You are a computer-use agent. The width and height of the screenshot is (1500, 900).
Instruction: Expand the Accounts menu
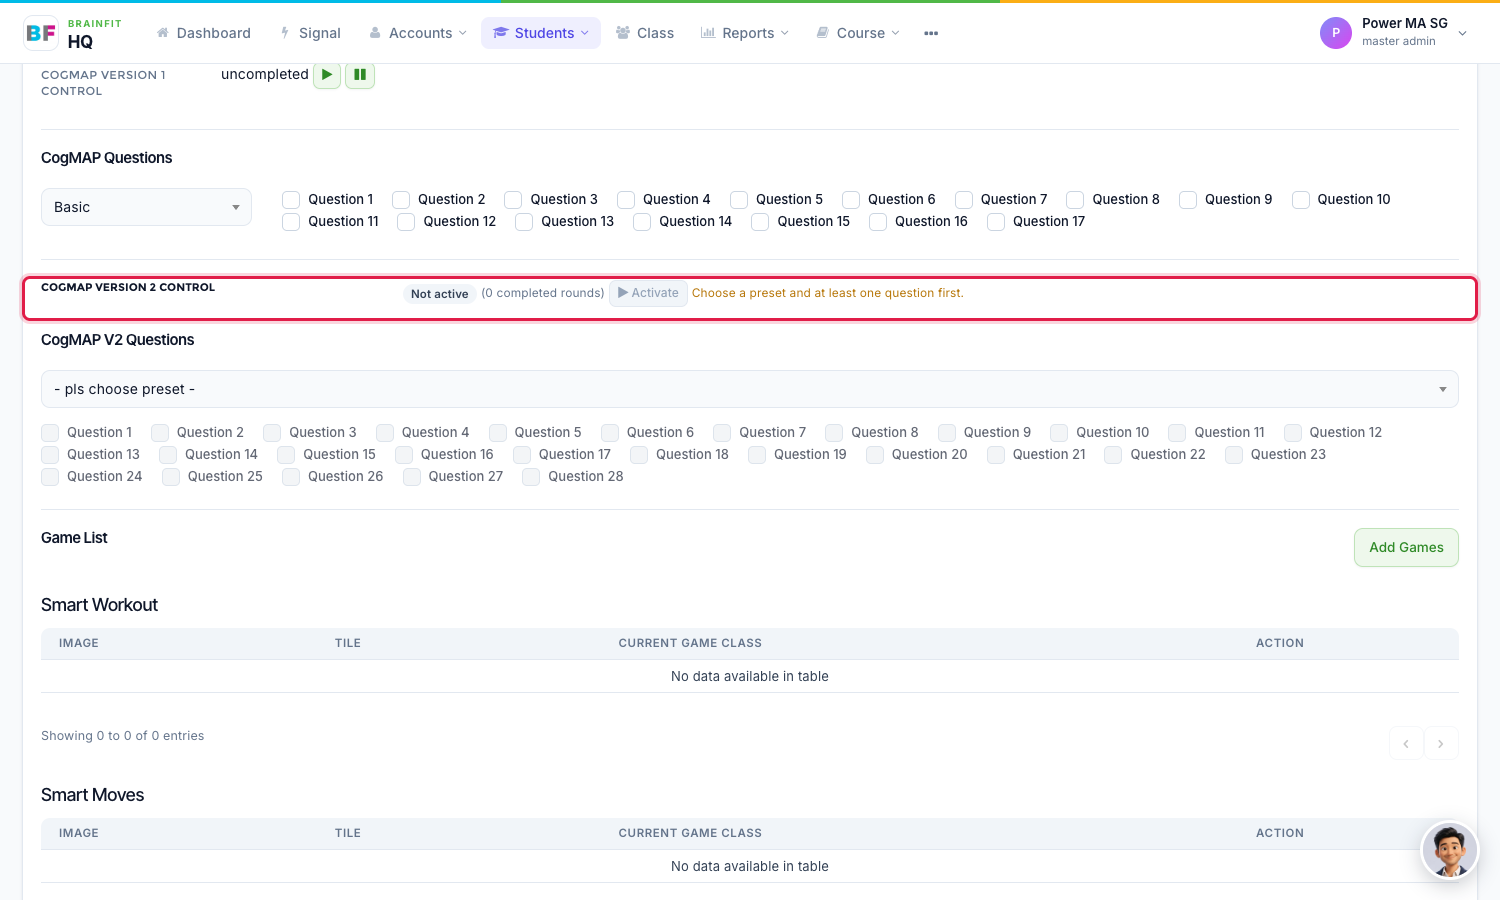click(x=418, y=33)
